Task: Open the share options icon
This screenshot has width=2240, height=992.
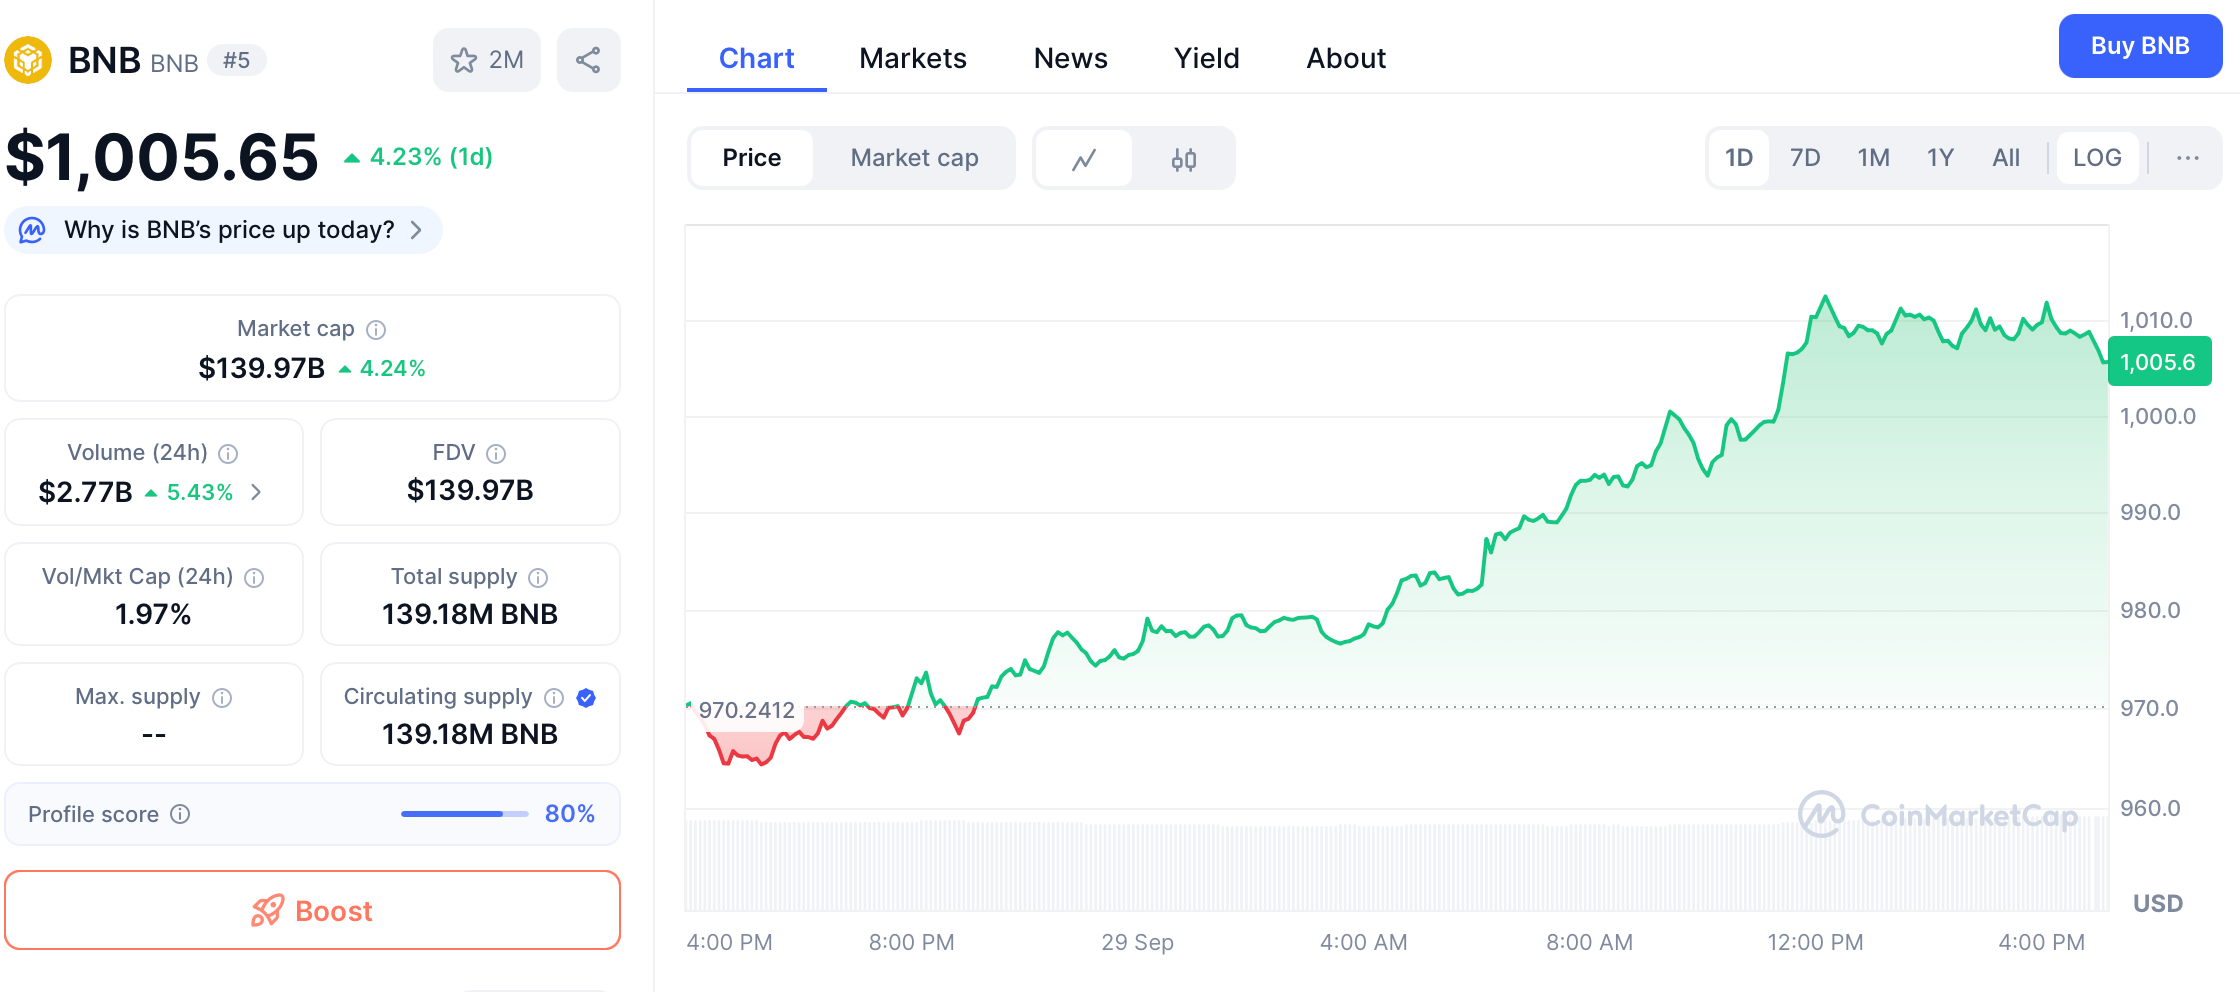Action: tap(588, 59)
